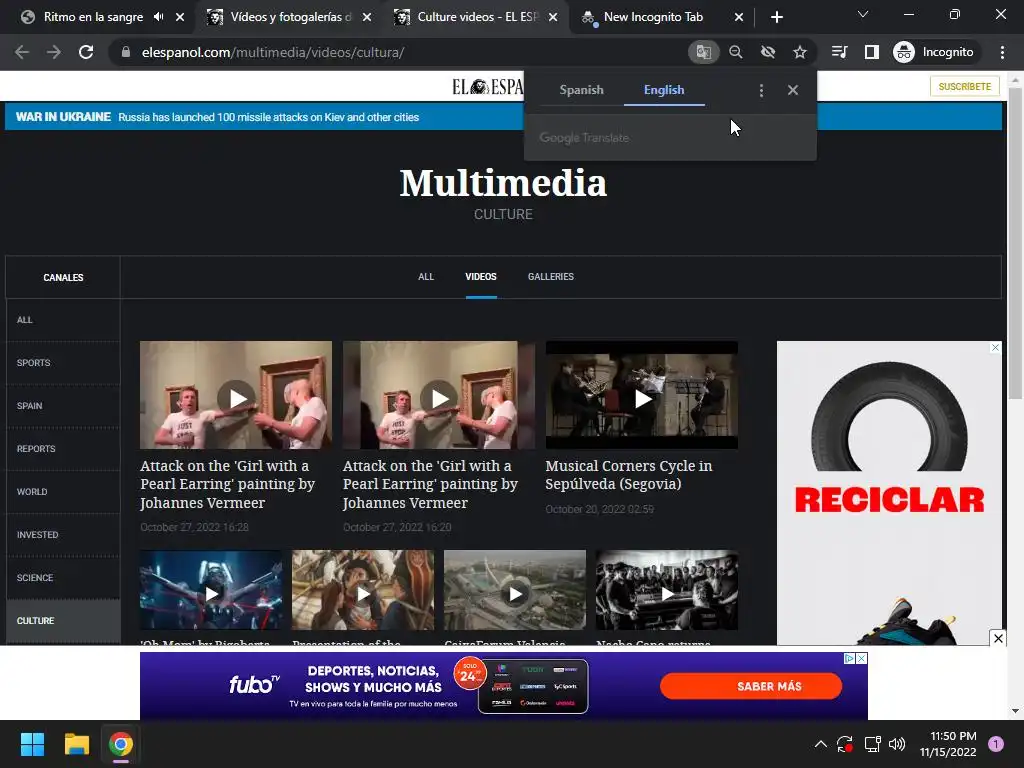1024x768 pixels.
Task: Click the SUSCRÍBETE button
Action: coord(965,86)
